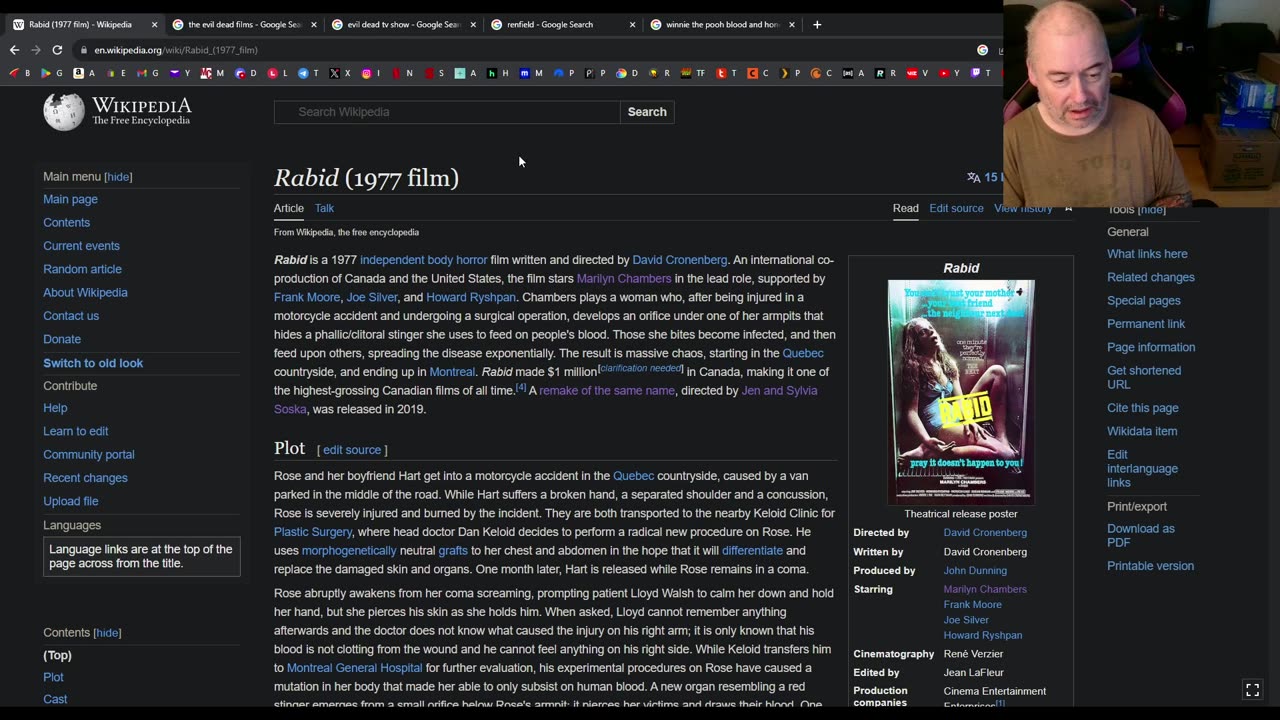The image size is (1280, 720).
Task: Open the Plex bookmark
Action: point(790,73)
